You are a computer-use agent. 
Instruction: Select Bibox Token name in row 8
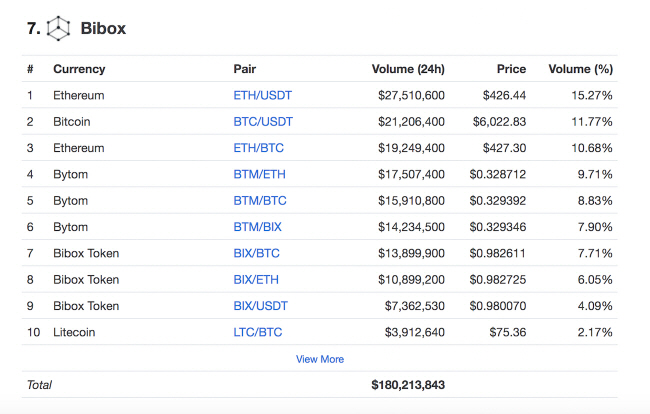click(86, 280)
